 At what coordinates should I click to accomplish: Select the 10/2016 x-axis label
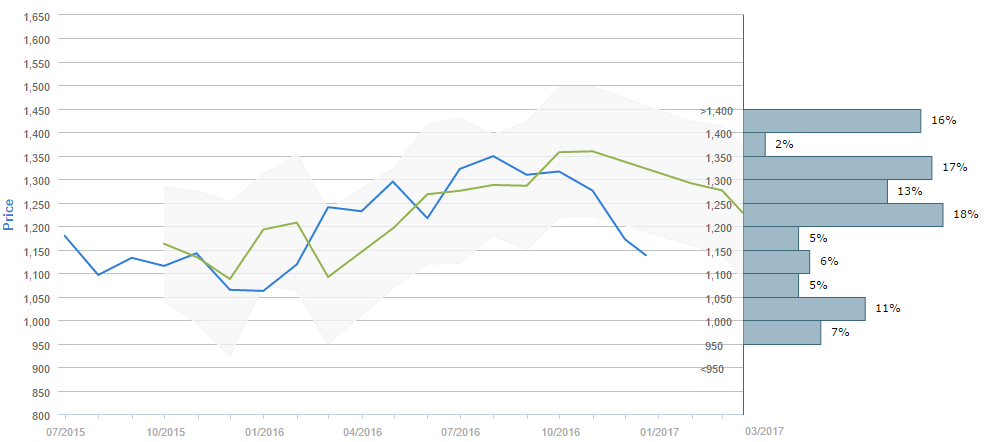560,431
